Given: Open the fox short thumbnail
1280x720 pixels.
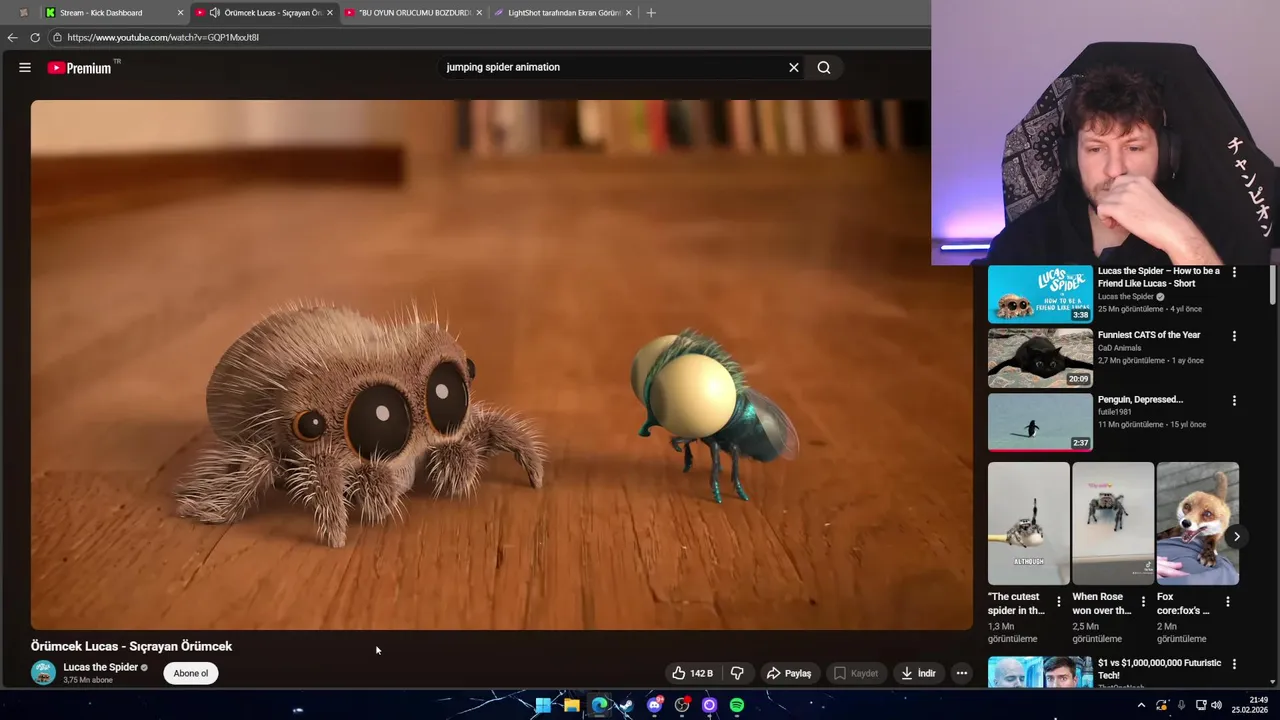Looking at the screenshot, I should click(1198, 524).
